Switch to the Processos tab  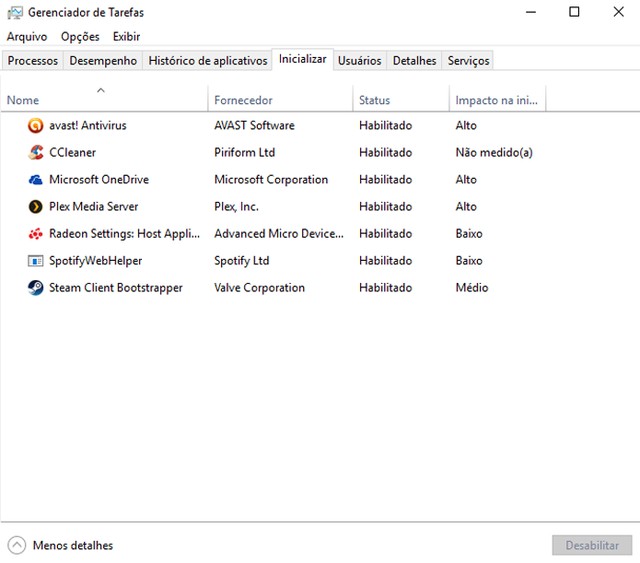pos(33,60)
